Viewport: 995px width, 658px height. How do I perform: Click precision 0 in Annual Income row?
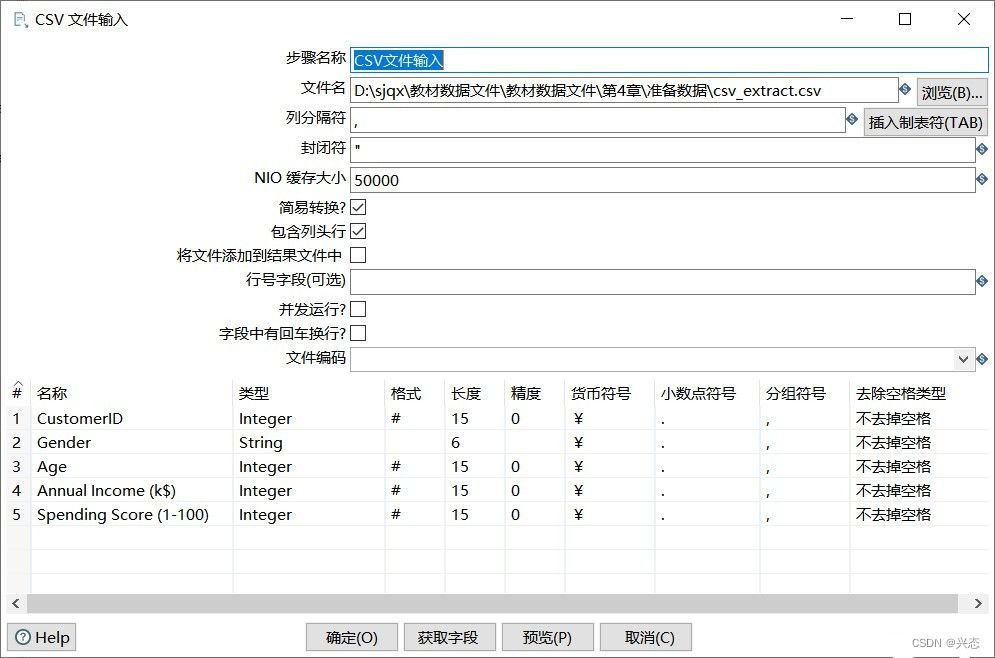click(534, 490)
